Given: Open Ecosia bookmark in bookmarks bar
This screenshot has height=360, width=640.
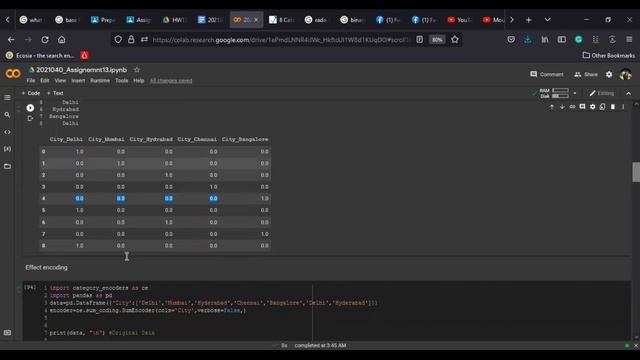Looking at the screenshot, I should (40, 56).
